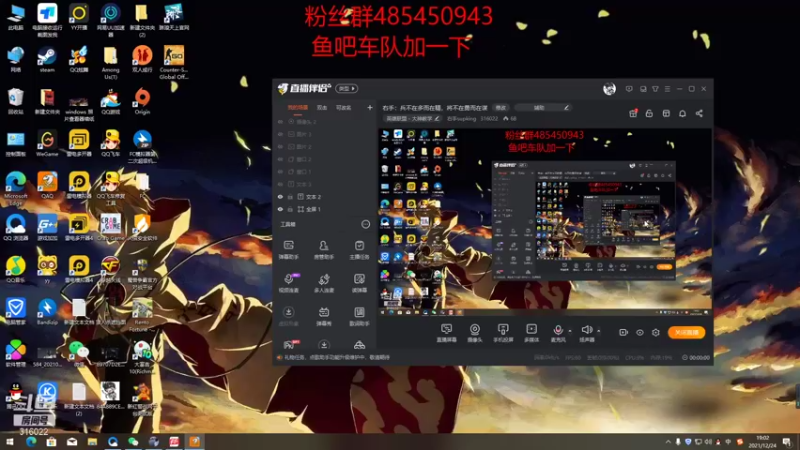The height and width of the screenshot is (450, 800).
Task: Click the 修改 button after the stream title
Action: 501,108
